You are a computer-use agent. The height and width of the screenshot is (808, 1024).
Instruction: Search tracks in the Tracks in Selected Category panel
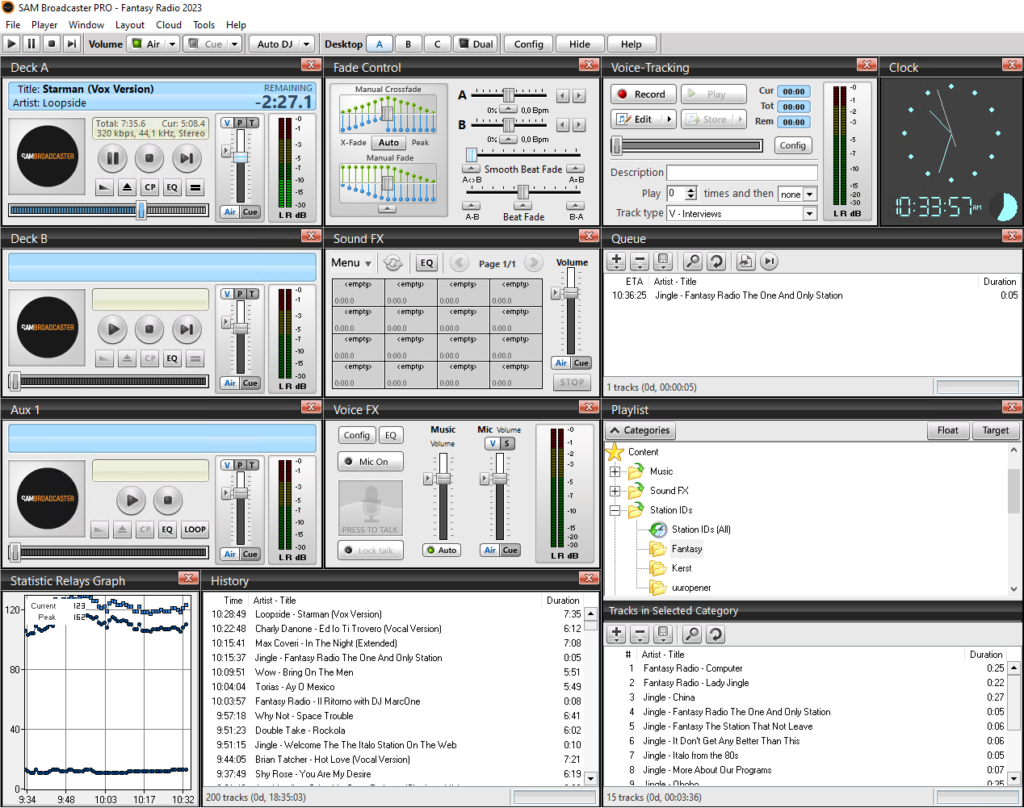pos(692,634)
